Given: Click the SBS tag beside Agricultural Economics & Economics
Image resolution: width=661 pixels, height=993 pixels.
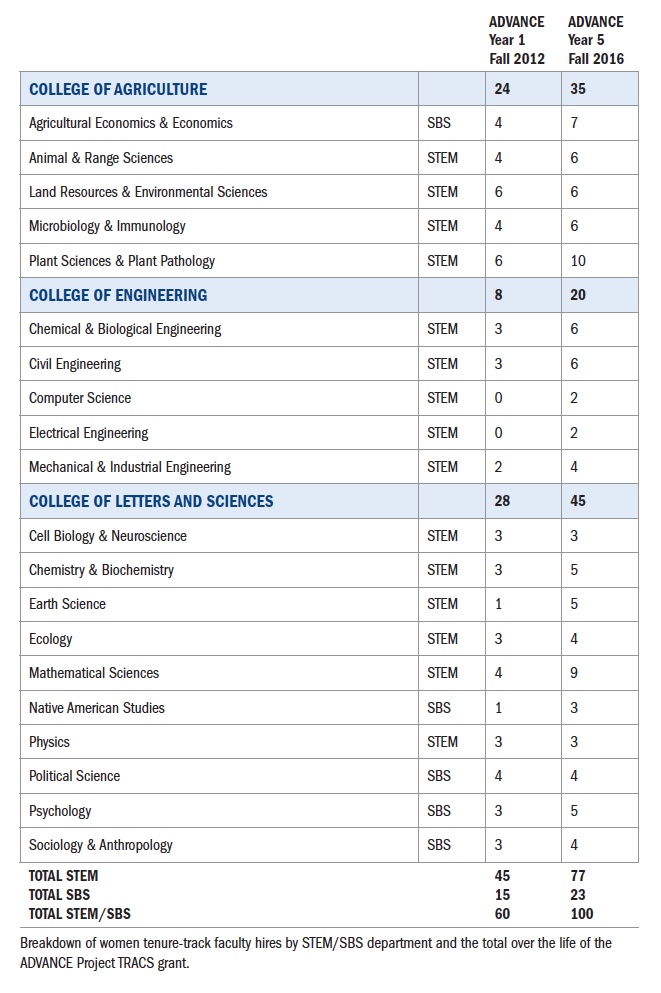Looking at the screenshot, I should [x=439, y=123].
